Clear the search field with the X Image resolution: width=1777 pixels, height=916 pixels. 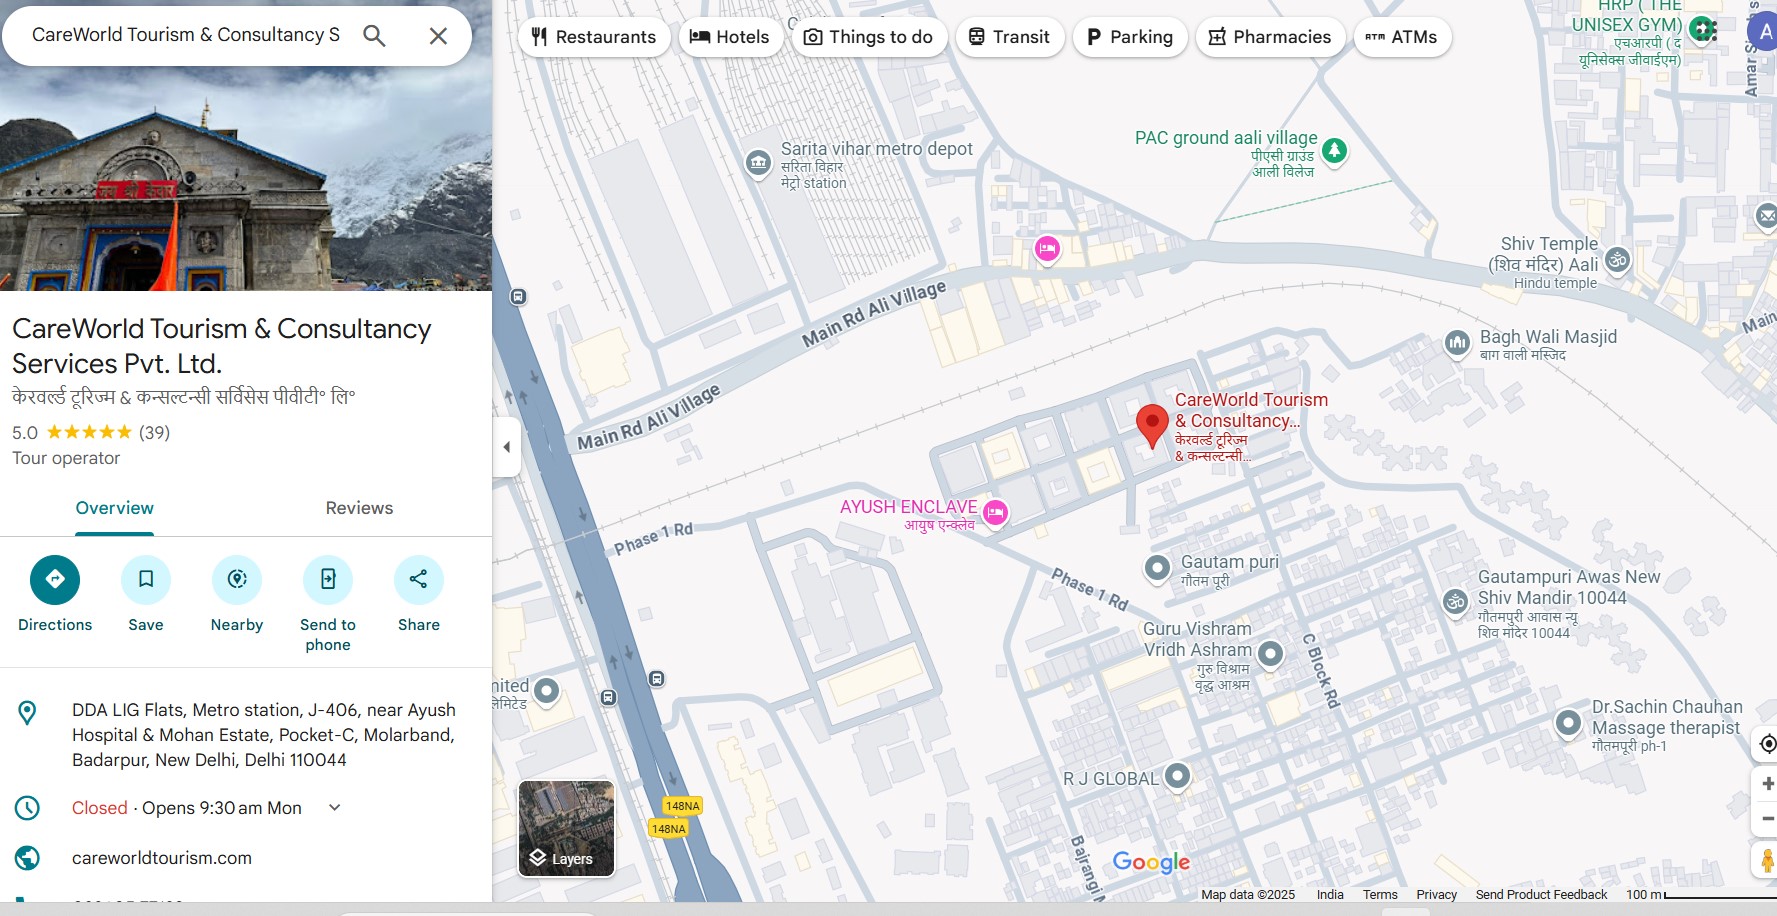point(437,34)
